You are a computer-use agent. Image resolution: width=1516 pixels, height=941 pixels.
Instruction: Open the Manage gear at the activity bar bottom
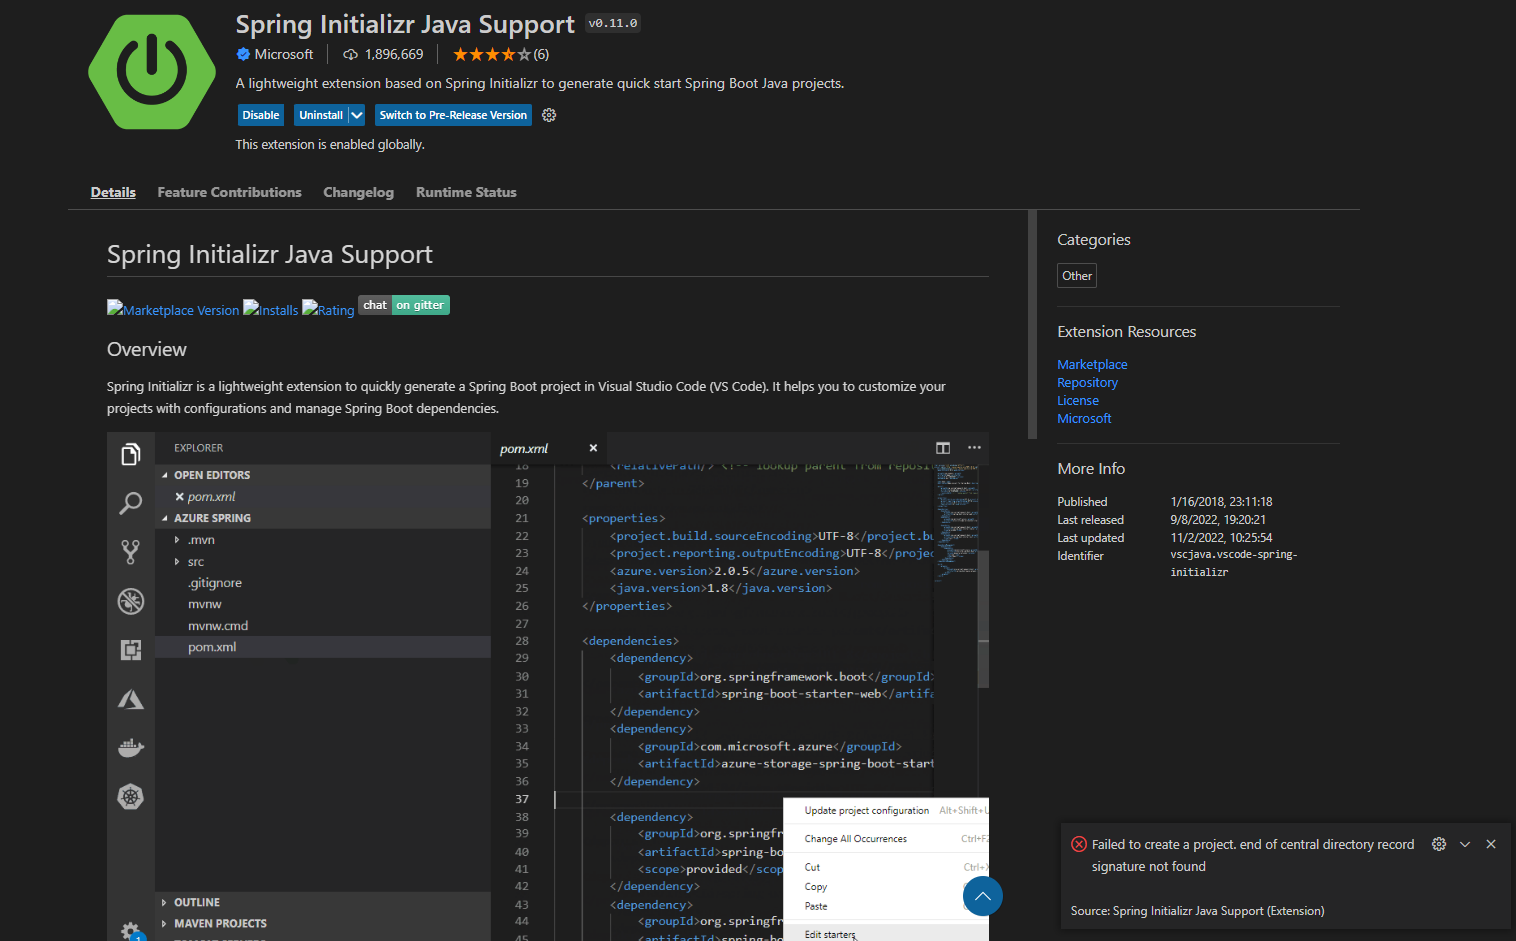point(131,929)
